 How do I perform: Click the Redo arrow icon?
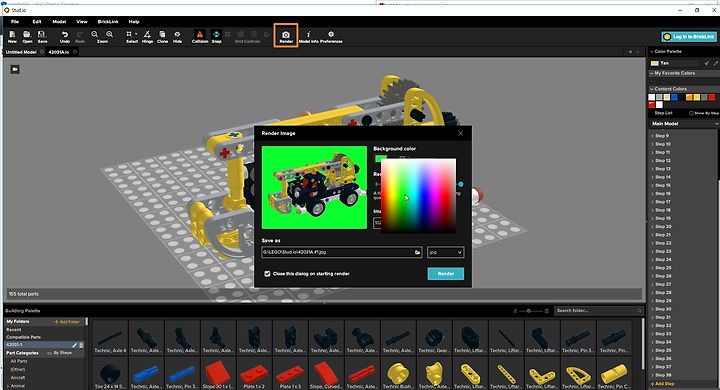click(80, 34)
